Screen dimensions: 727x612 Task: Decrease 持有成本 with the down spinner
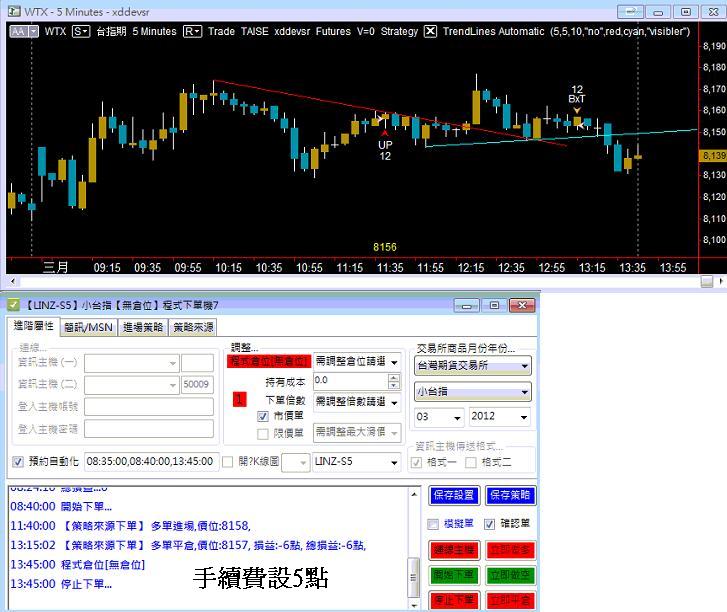[394, 385]
